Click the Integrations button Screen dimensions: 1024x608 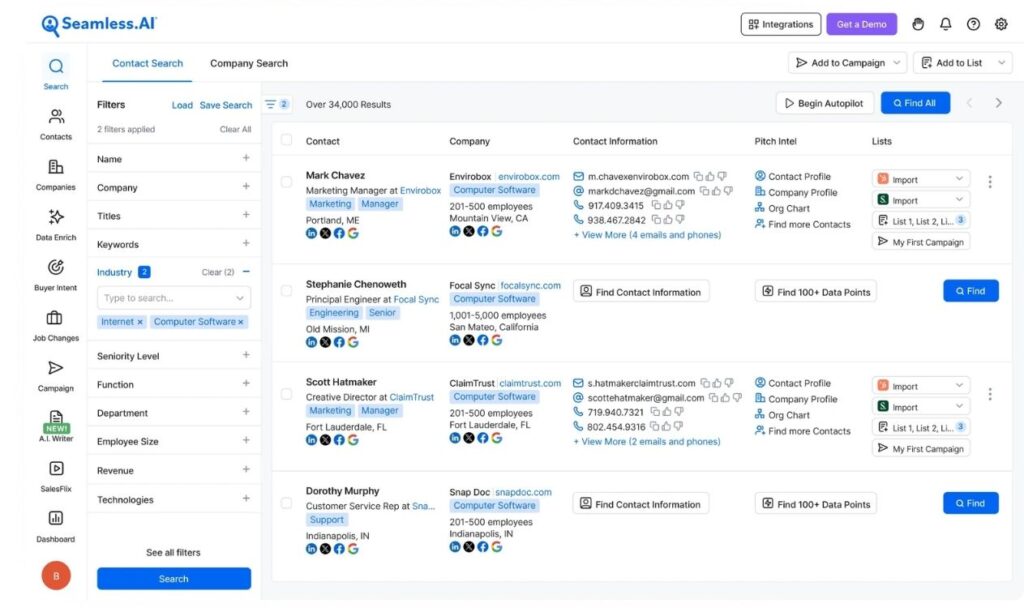coord(780,24)
